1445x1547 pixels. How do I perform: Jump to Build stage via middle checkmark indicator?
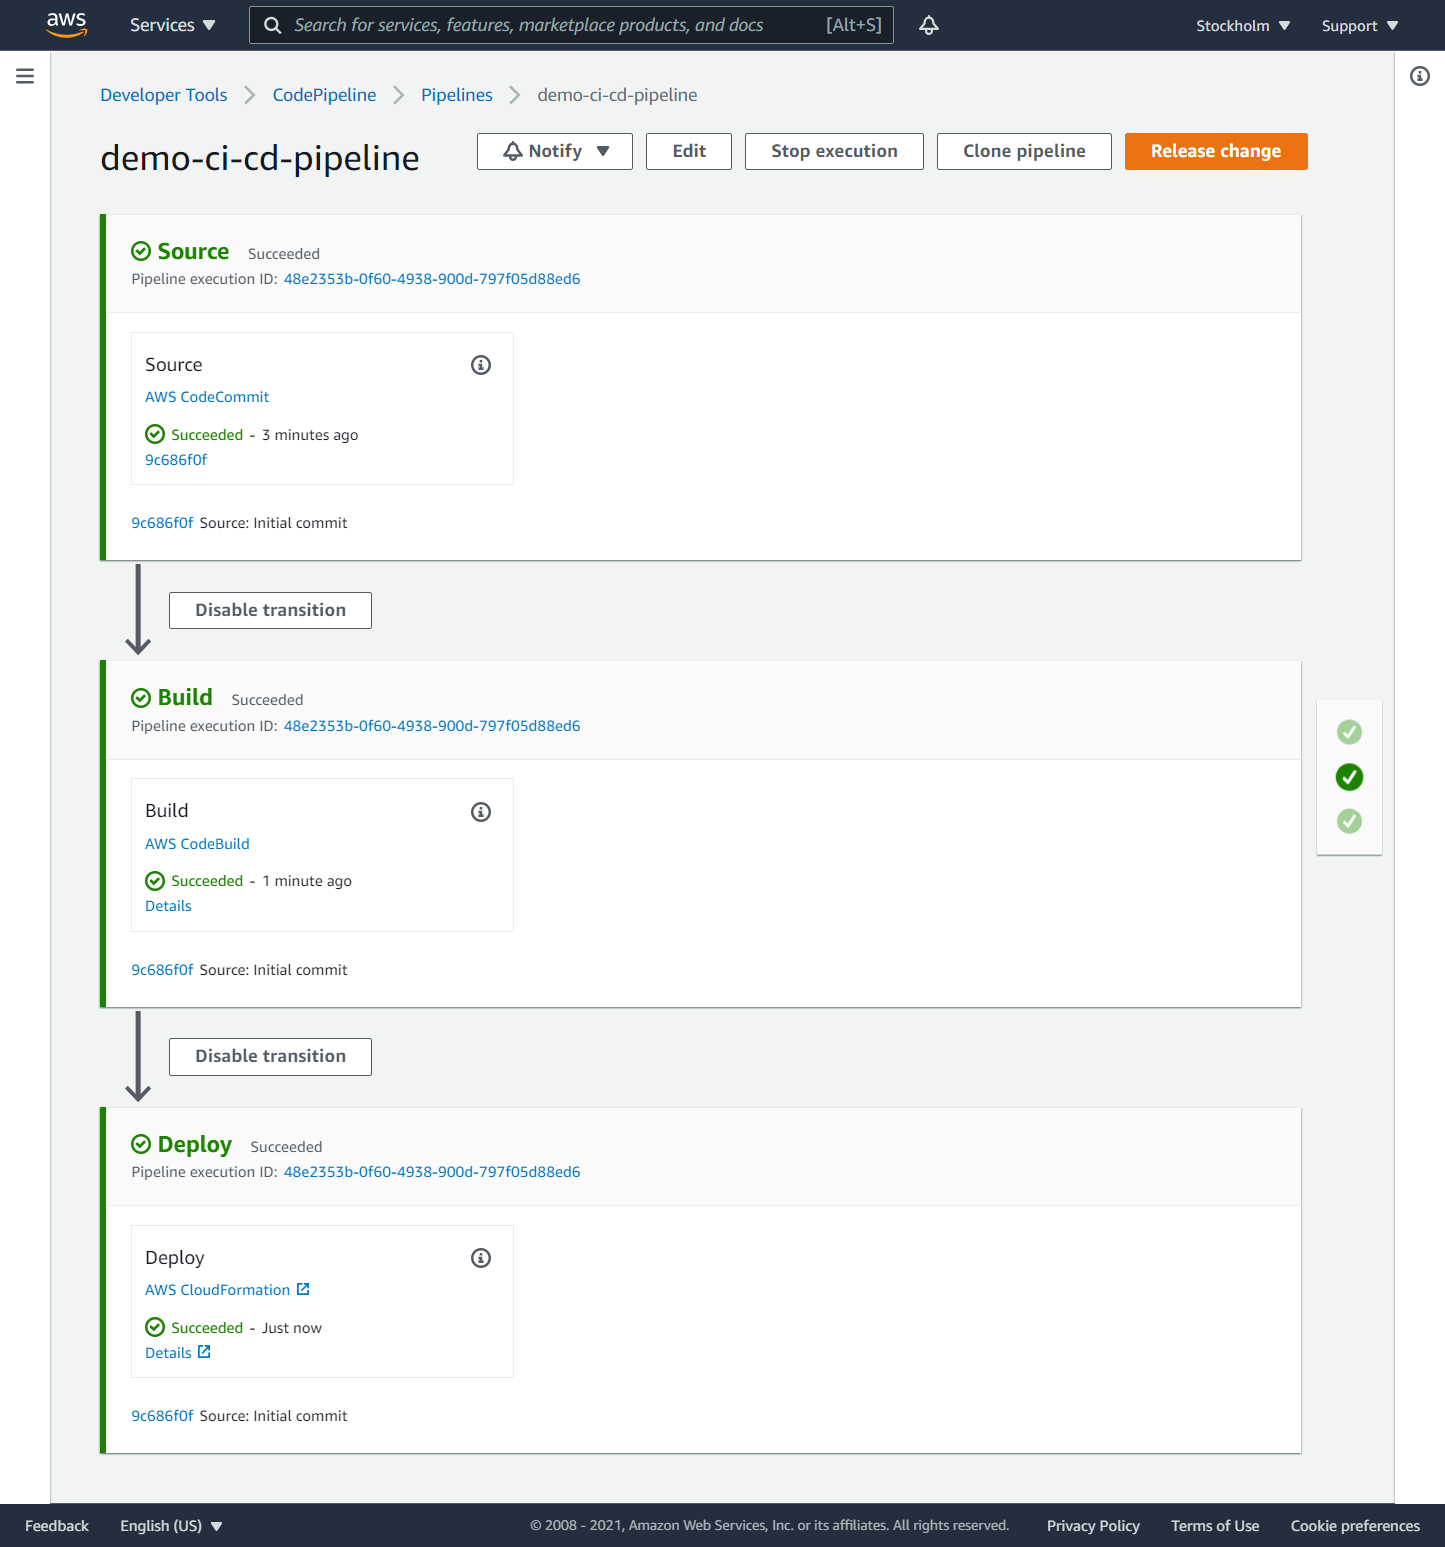[x=1349, y=777]
